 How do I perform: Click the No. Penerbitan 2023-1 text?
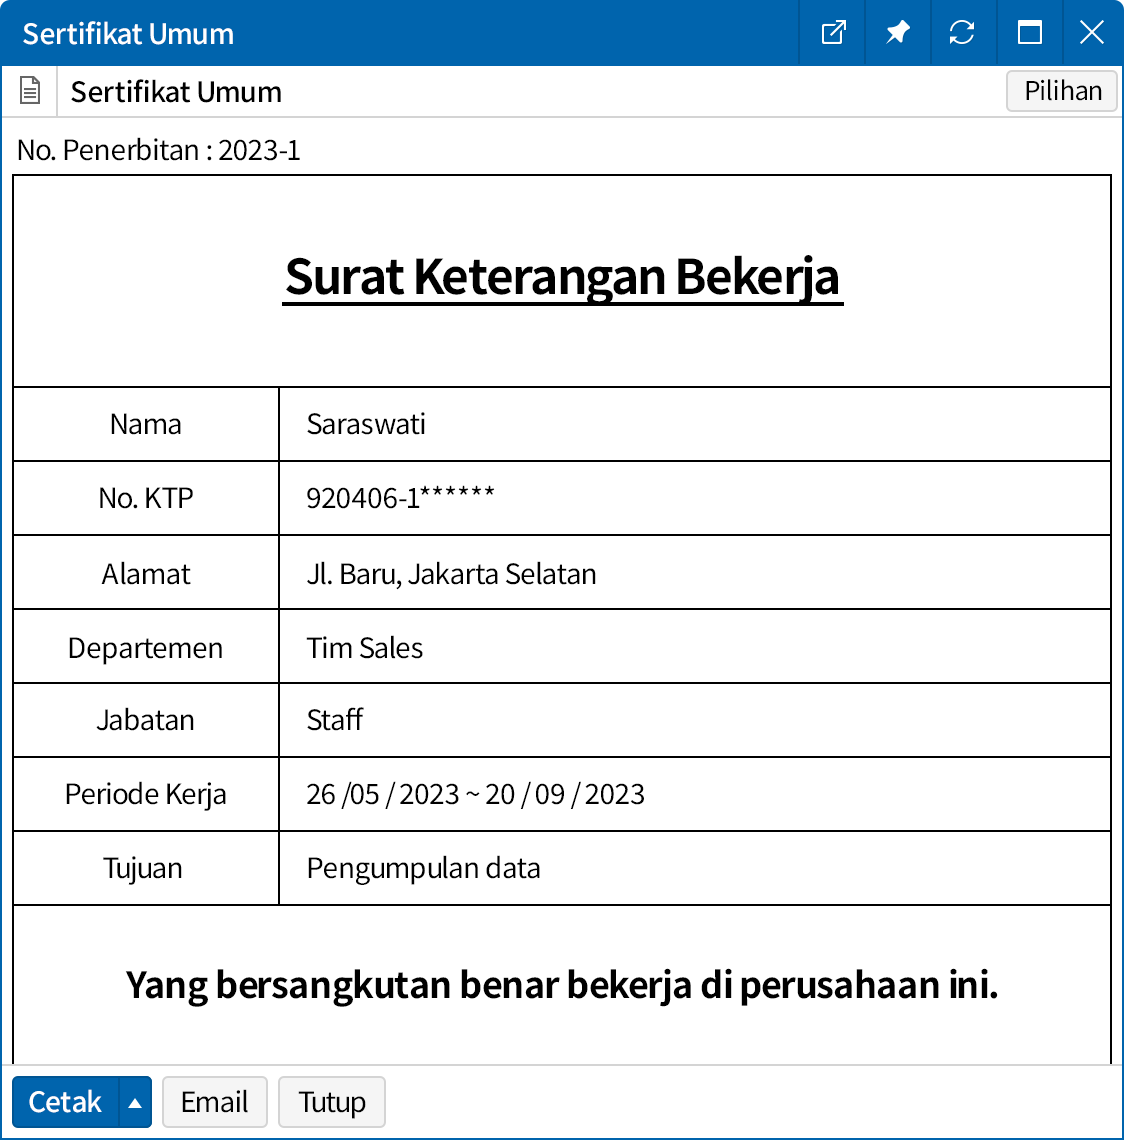159,150
